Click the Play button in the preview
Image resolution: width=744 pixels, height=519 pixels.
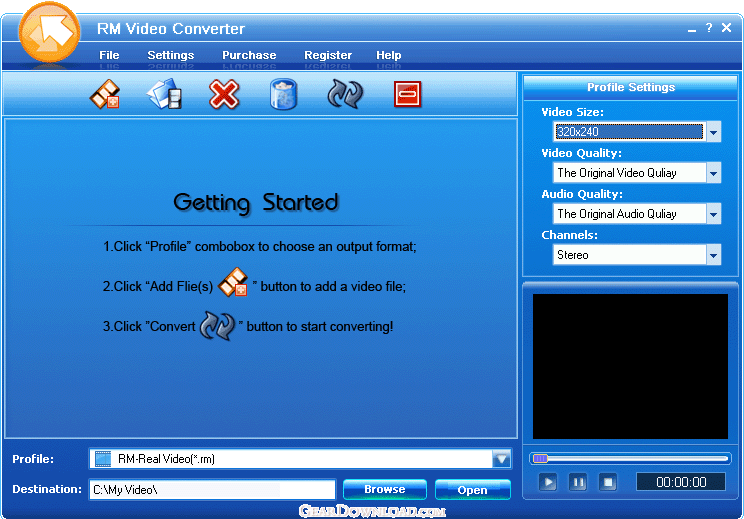tap(548, 482)
